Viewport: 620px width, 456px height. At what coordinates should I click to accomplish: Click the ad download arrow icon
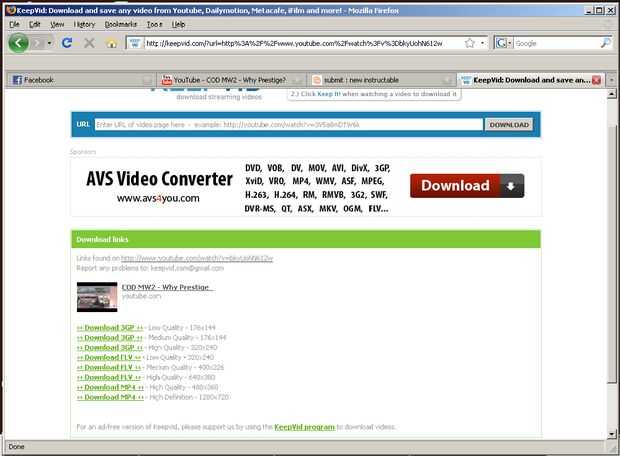coord(511,185)
